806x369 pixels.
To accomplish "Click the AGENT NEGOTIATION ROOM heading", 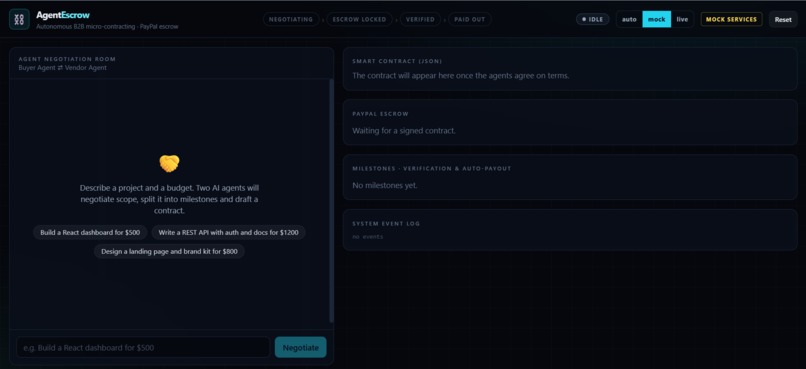I will [x=67, y=59].
